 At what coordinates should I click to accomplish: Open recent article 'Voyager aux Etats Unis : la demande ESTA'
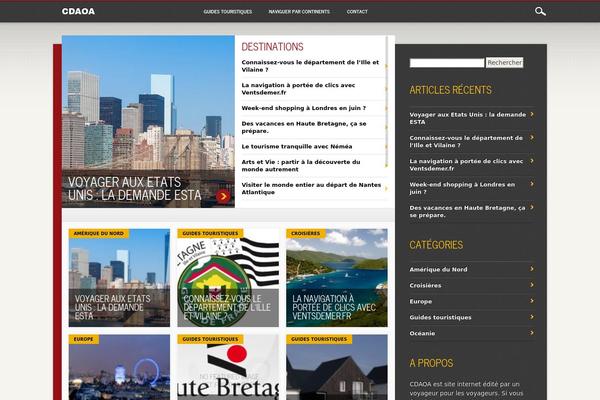coord(468,118)
